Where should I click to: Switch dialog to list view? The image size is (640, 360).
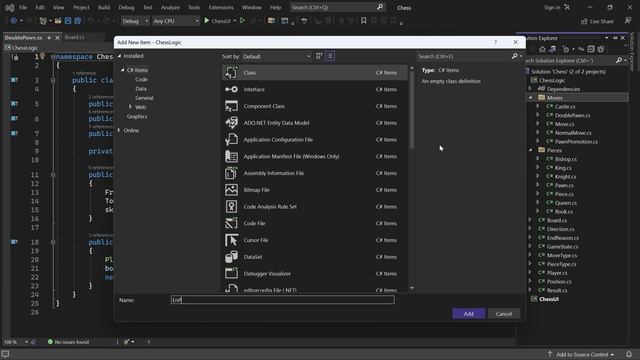pyautogui.click(x=330, y=56)
